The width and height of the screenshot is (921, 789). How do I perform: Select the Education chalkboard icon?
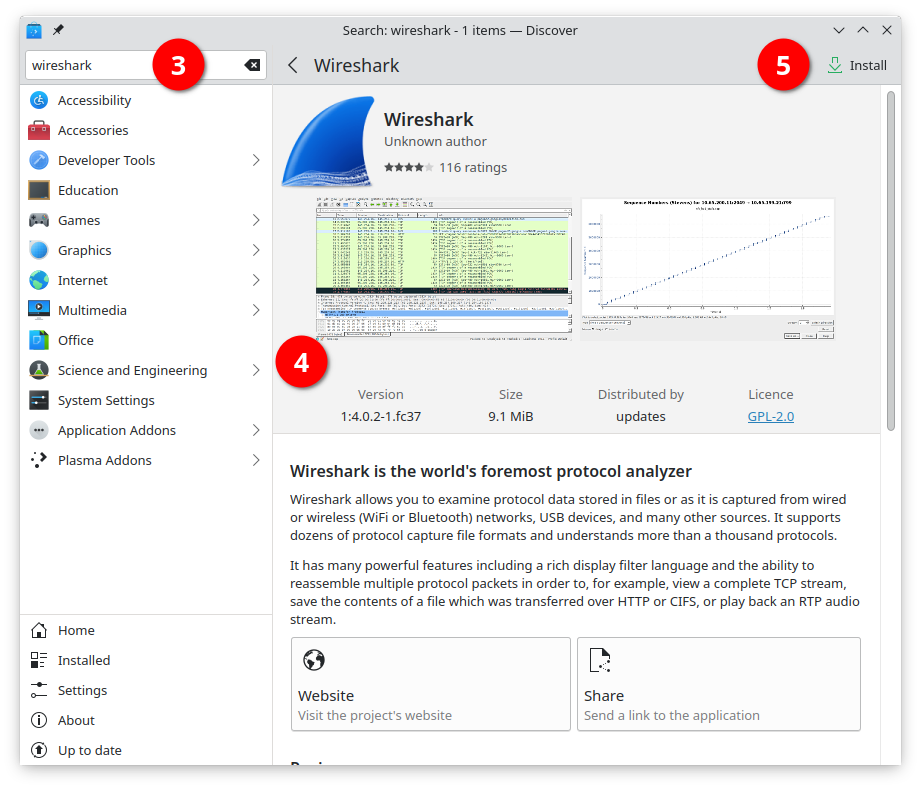(x=39, y=190)
